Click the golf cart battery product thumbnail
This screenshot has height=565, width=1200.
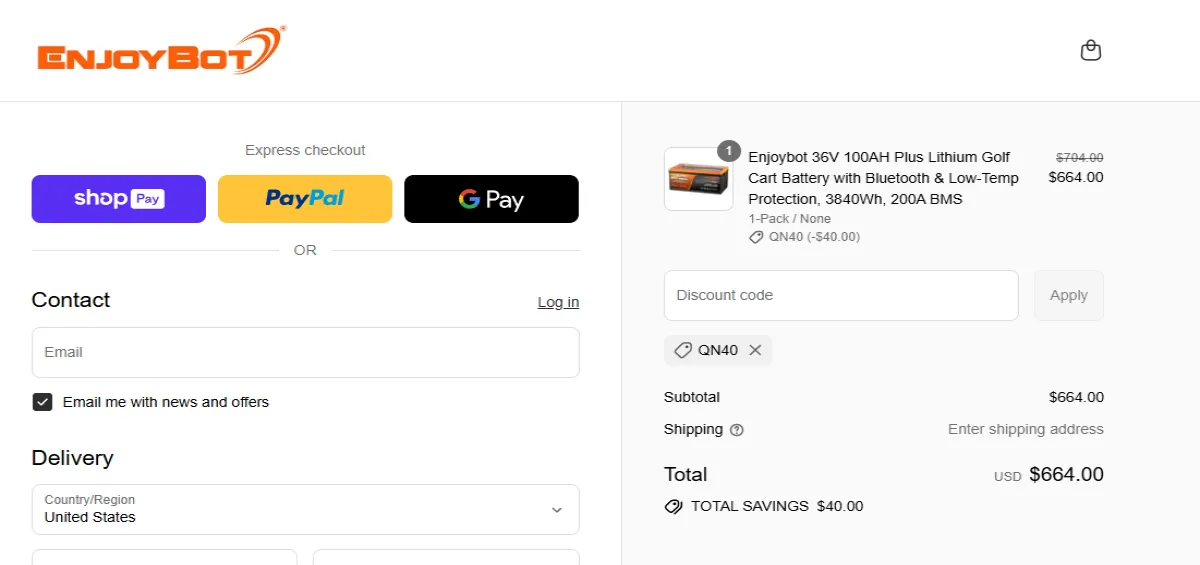698,179
